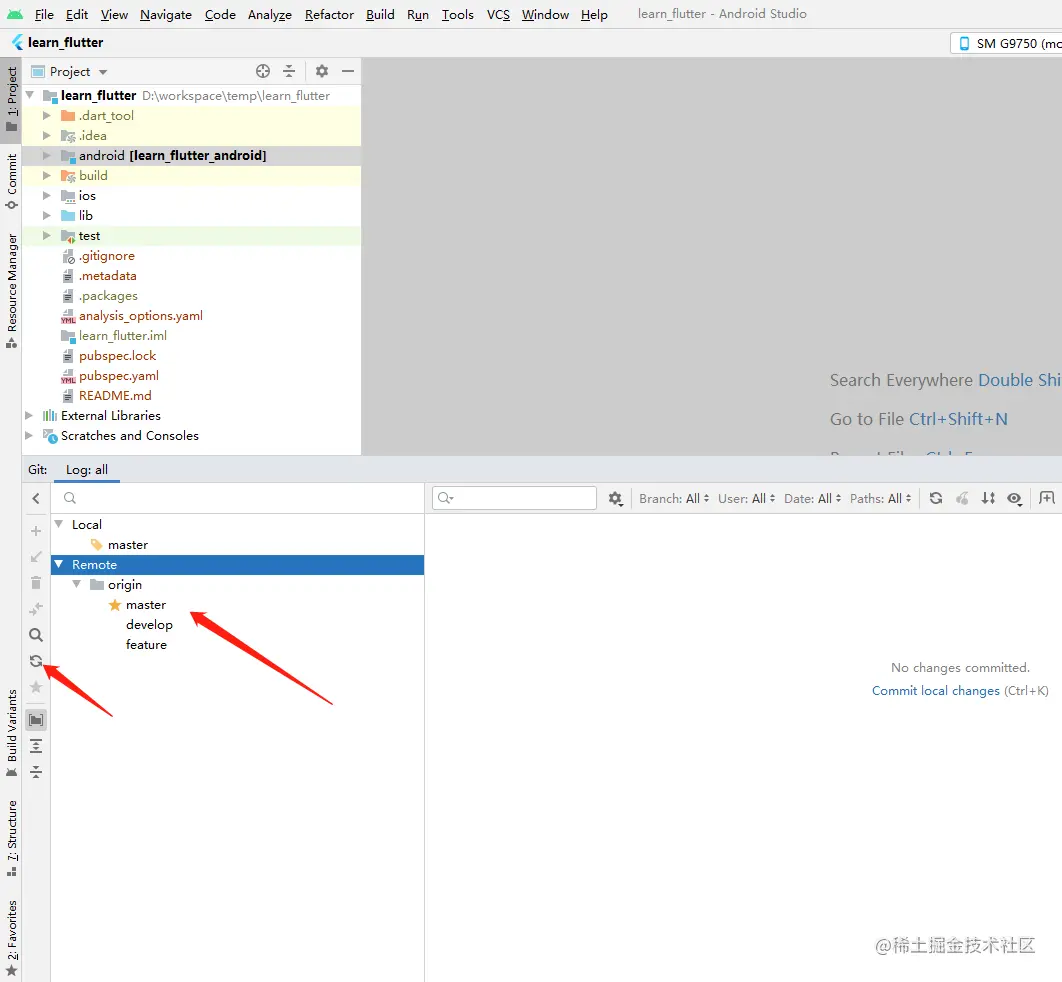Open the eye view options in Git log
The image size is (1062, 982).
(x=1015, y=498)
